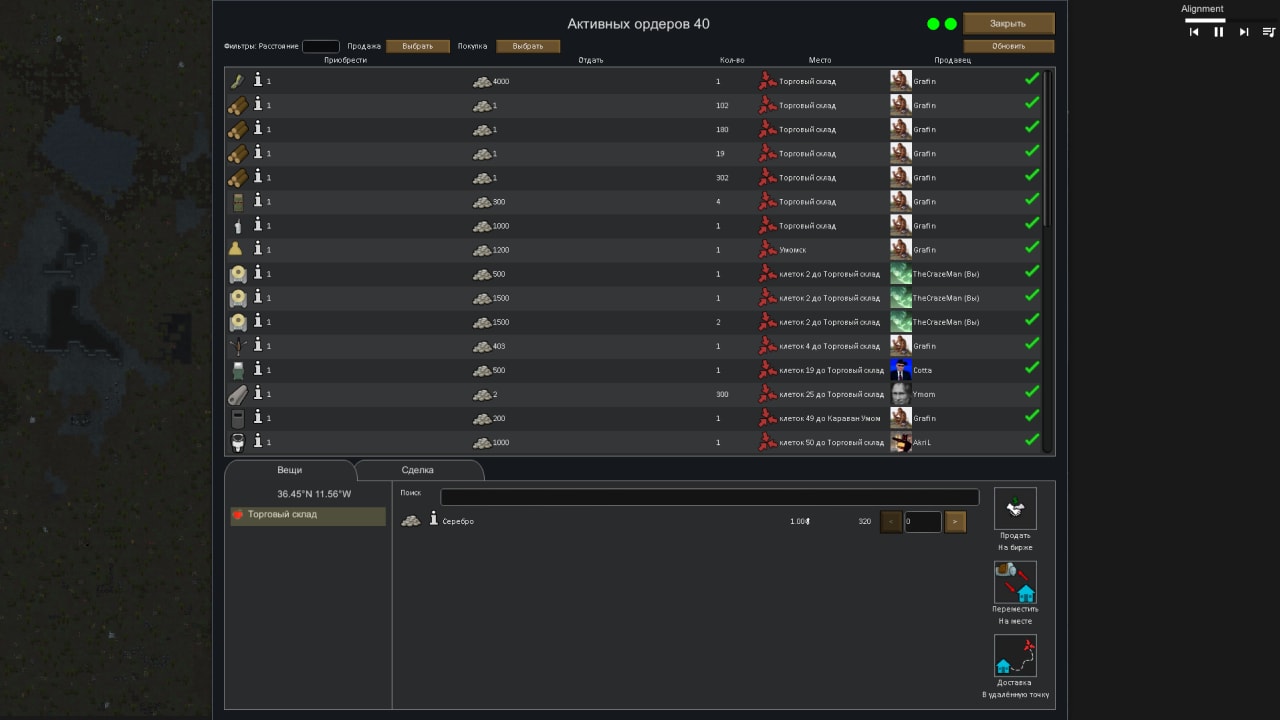The image size is (1280, 720).
Task: Click the Продать на бирже handshake icon
Action: (1015, 508)
